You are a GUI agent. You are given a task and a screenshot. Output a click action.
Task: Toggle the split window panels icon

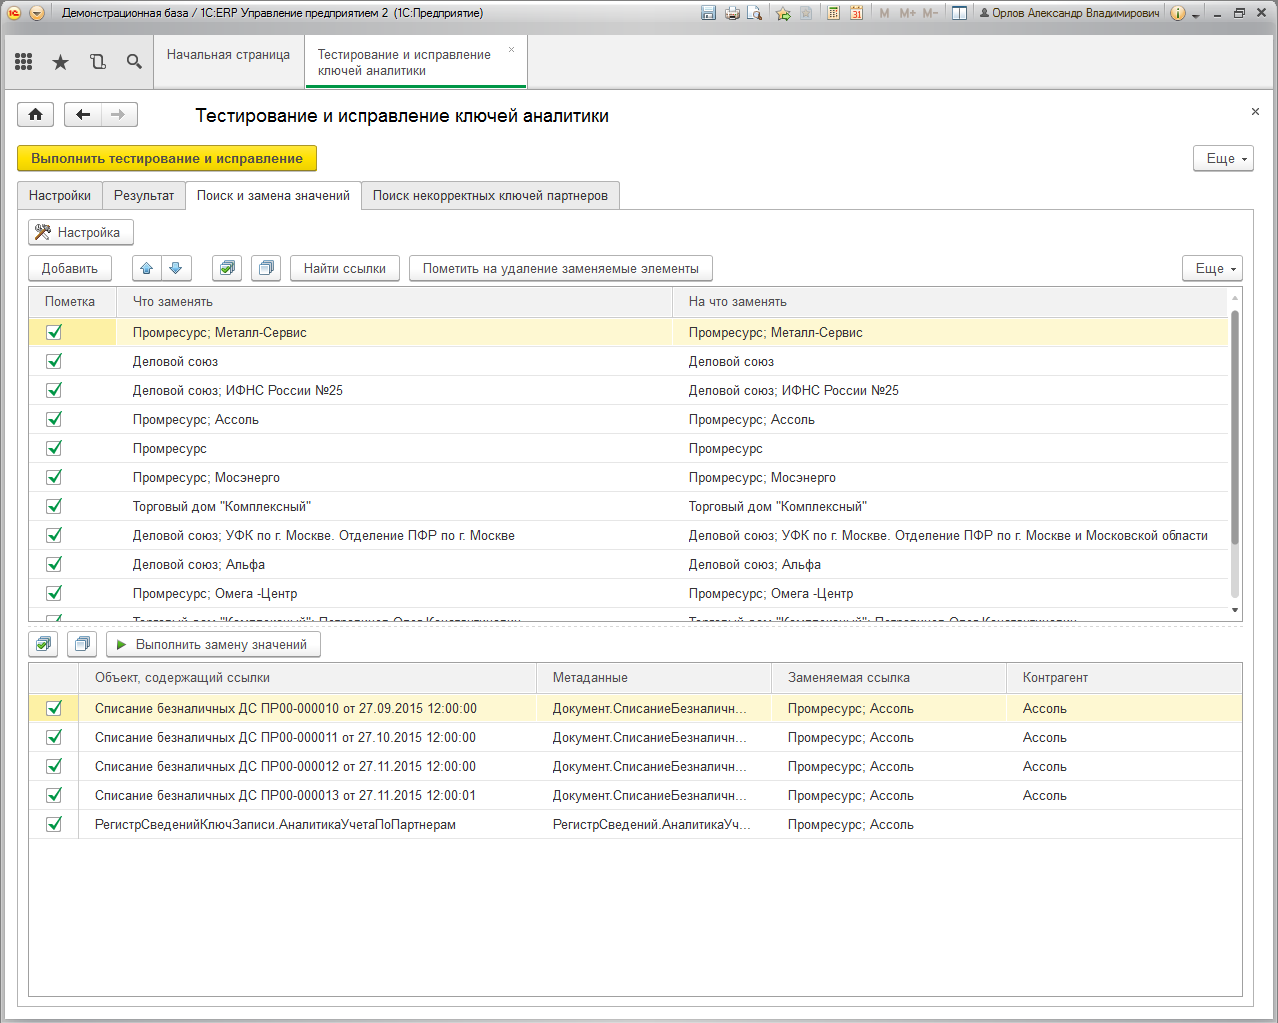(959, 13)
